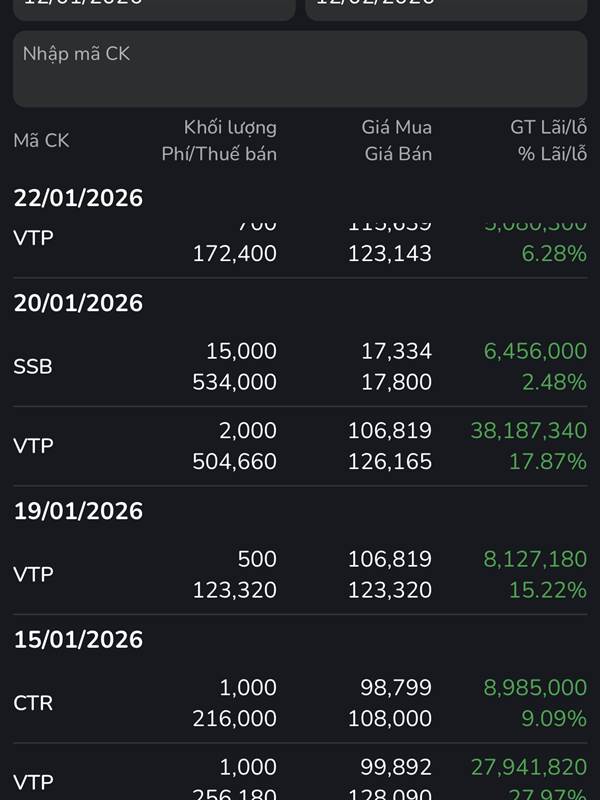Tap the 15.22% profit percentage
This screenshot has height=800, width=600.
548,590
